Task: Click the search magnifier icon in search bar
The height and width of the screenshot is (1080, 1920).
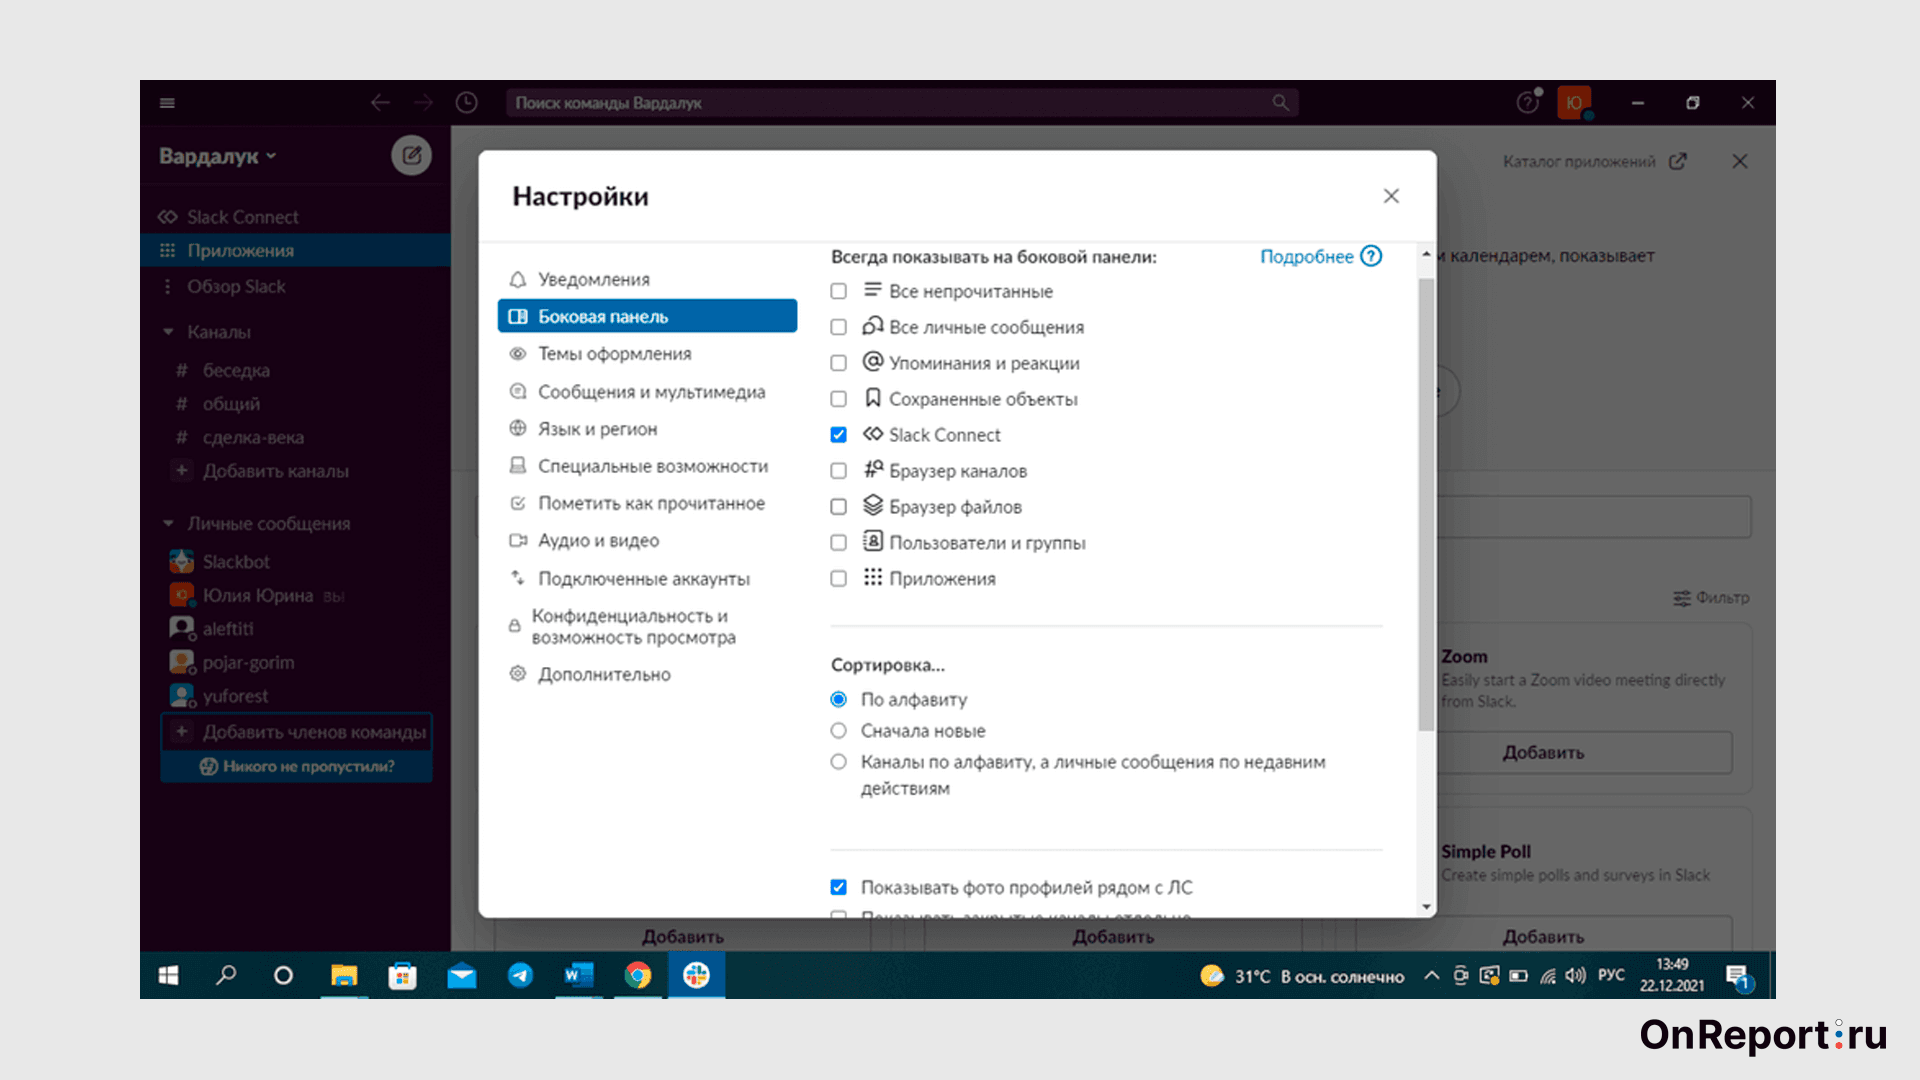Action: pos(1280,103)
